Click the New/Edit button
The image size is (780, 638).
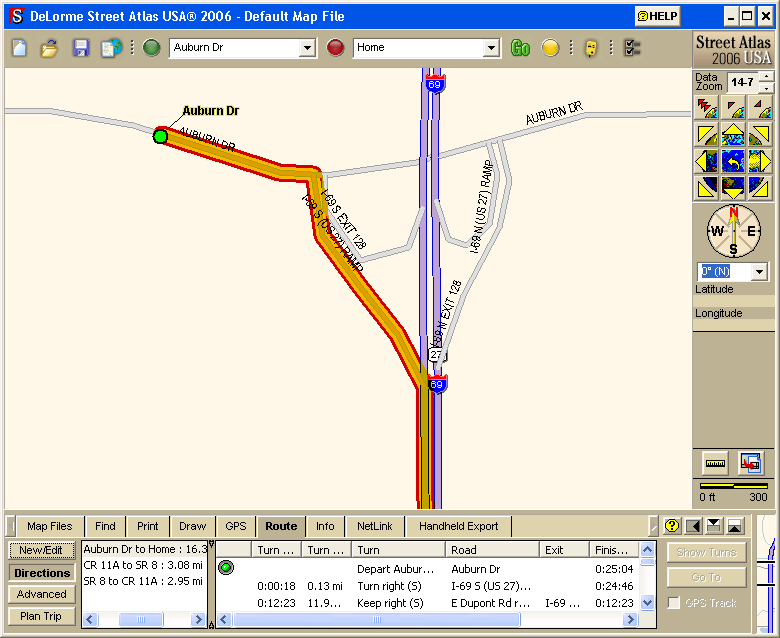[x=42, y=550]
